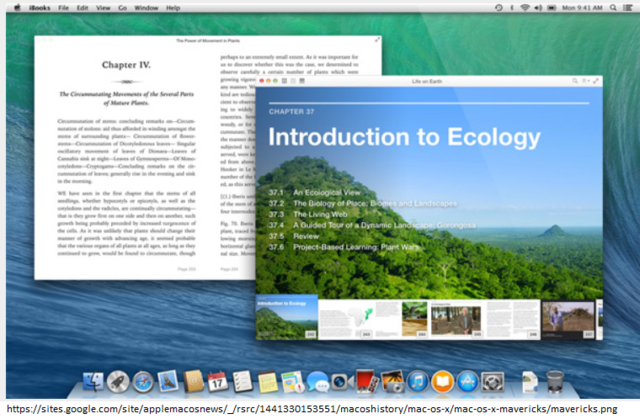Screen dimensions: 640x419
Task: Open iPhoto icon in Dock
Action: point(392,382)
